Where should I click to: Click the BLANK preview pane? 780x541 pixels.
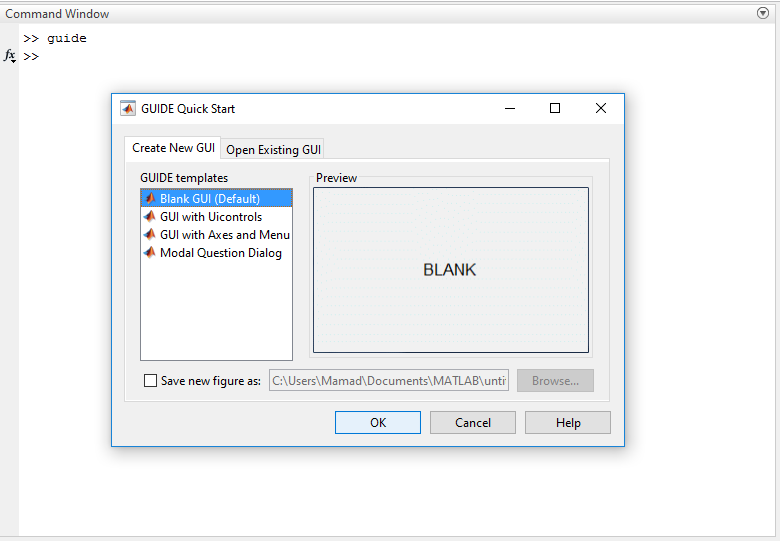(x=451, y=270)
